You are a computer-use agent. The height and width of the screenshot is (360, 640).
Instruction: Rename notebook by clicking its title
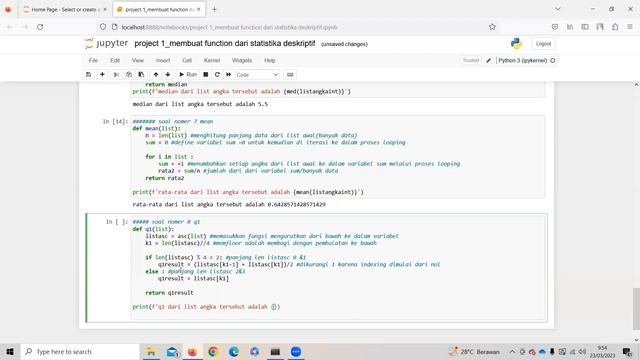(x=224, y=43)
